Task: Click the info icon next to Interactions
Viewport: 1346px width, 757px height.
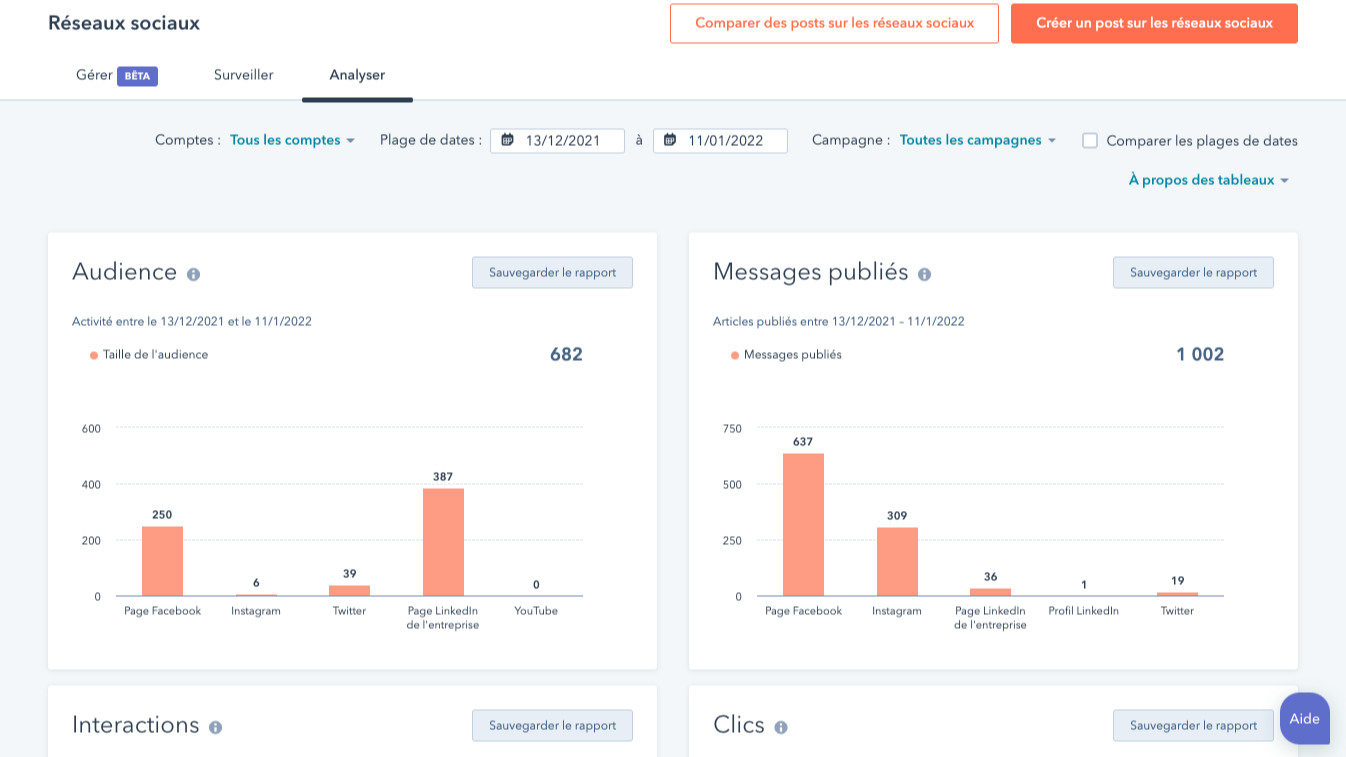Action: [x=213, y=726]
